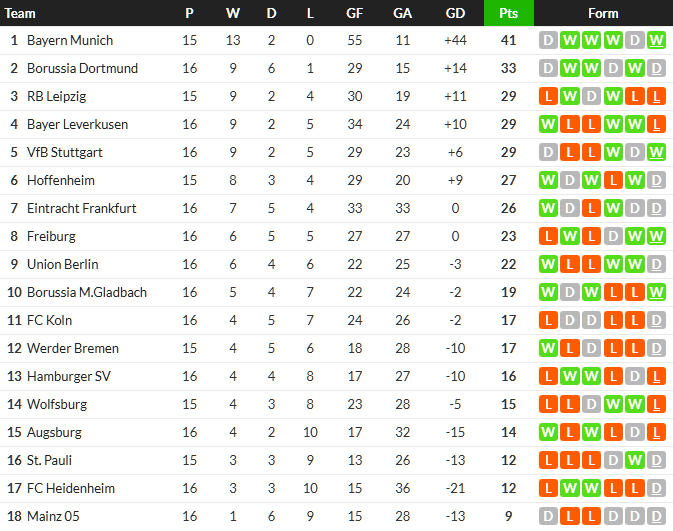
Task: Click the draw badge in Wolfsburg's form
Action: coord(591,405)
